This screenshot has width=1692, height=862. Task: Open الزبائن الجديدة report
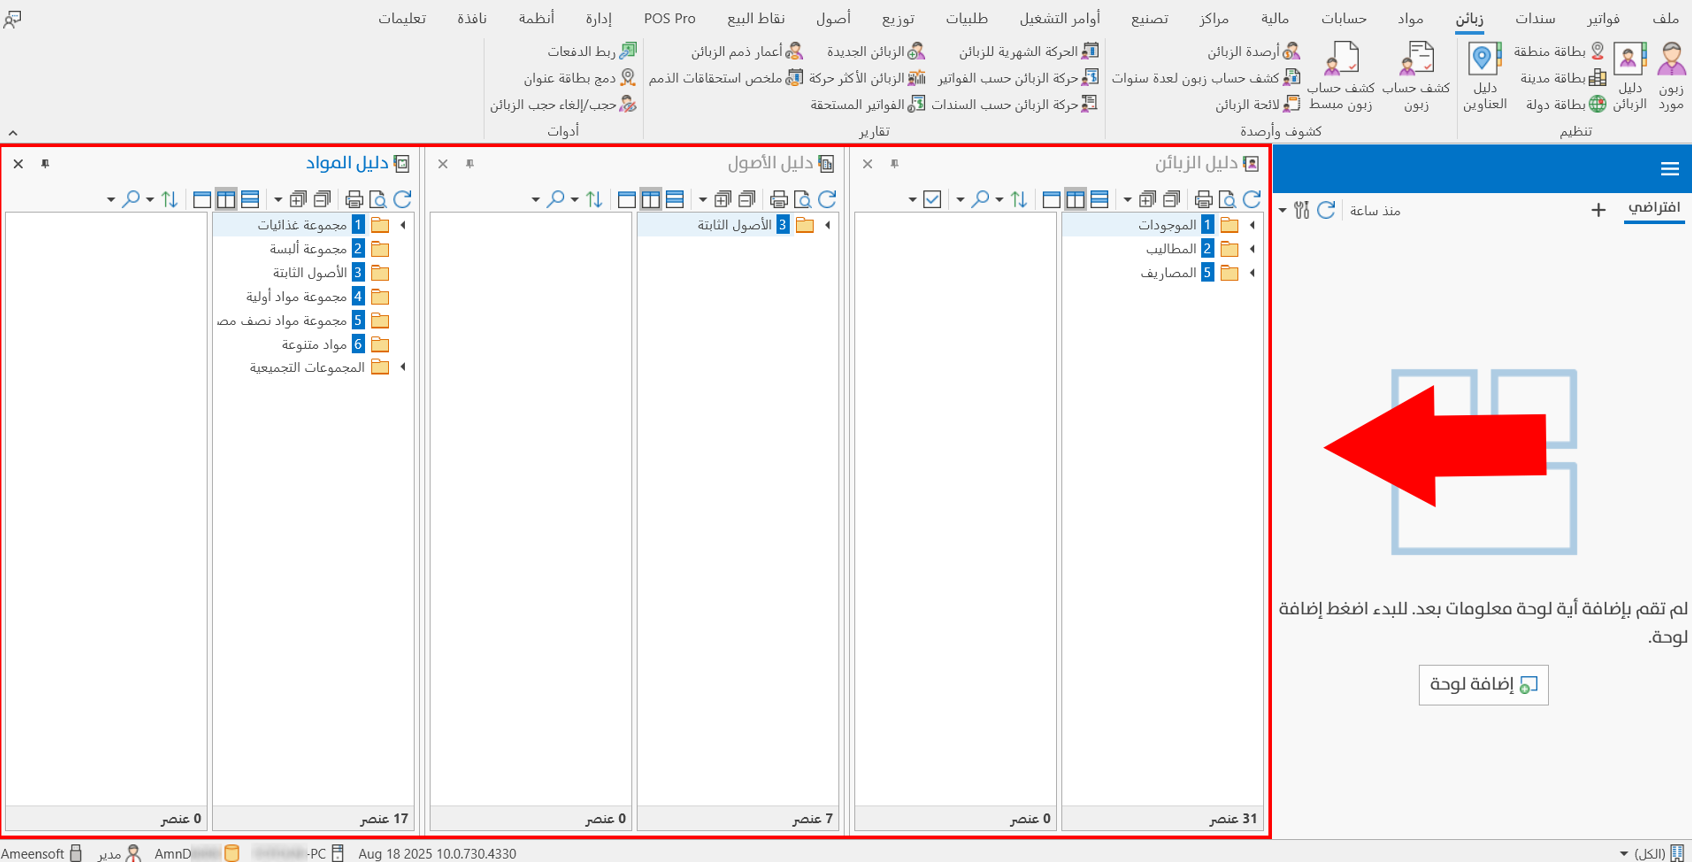(876, 51)
